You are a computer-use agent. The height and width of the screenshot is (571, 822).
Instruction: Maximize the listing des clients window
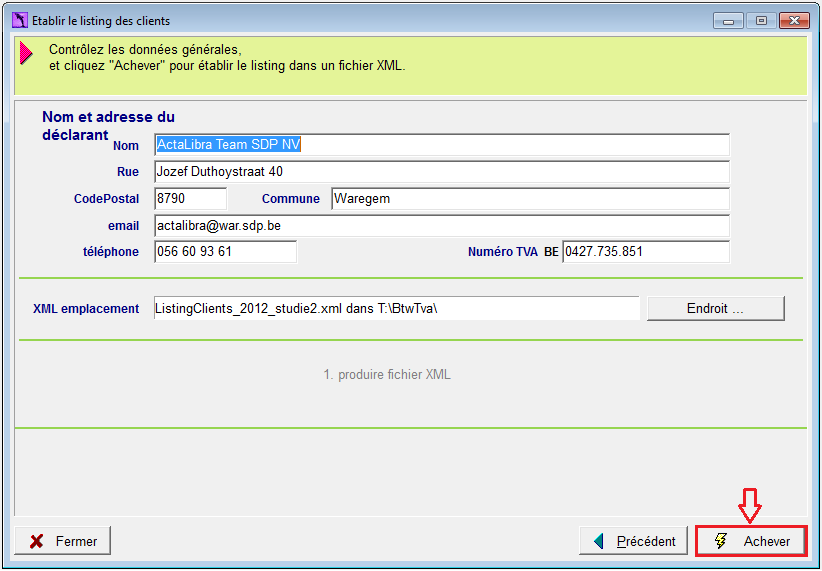(x=761, y=21)
